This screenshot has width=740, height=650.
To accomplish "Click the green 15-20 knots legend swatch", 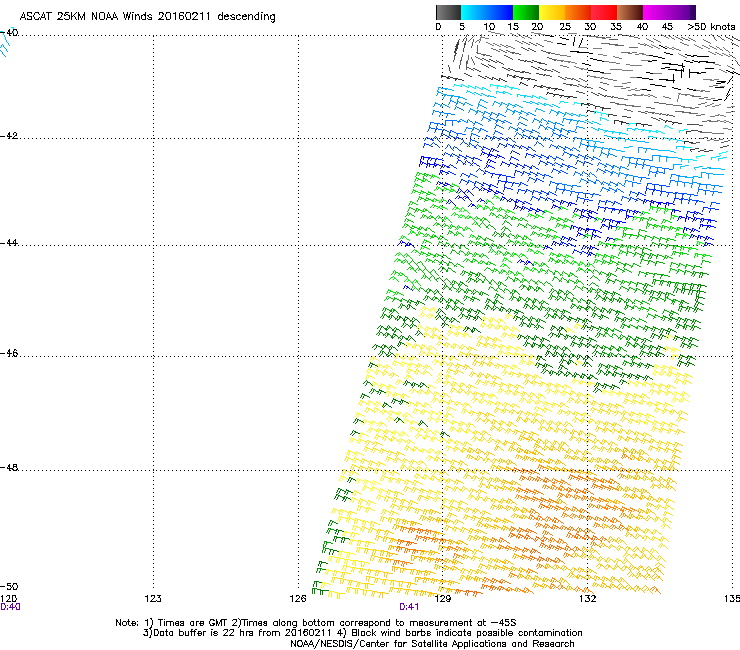I will pos(526,12).
